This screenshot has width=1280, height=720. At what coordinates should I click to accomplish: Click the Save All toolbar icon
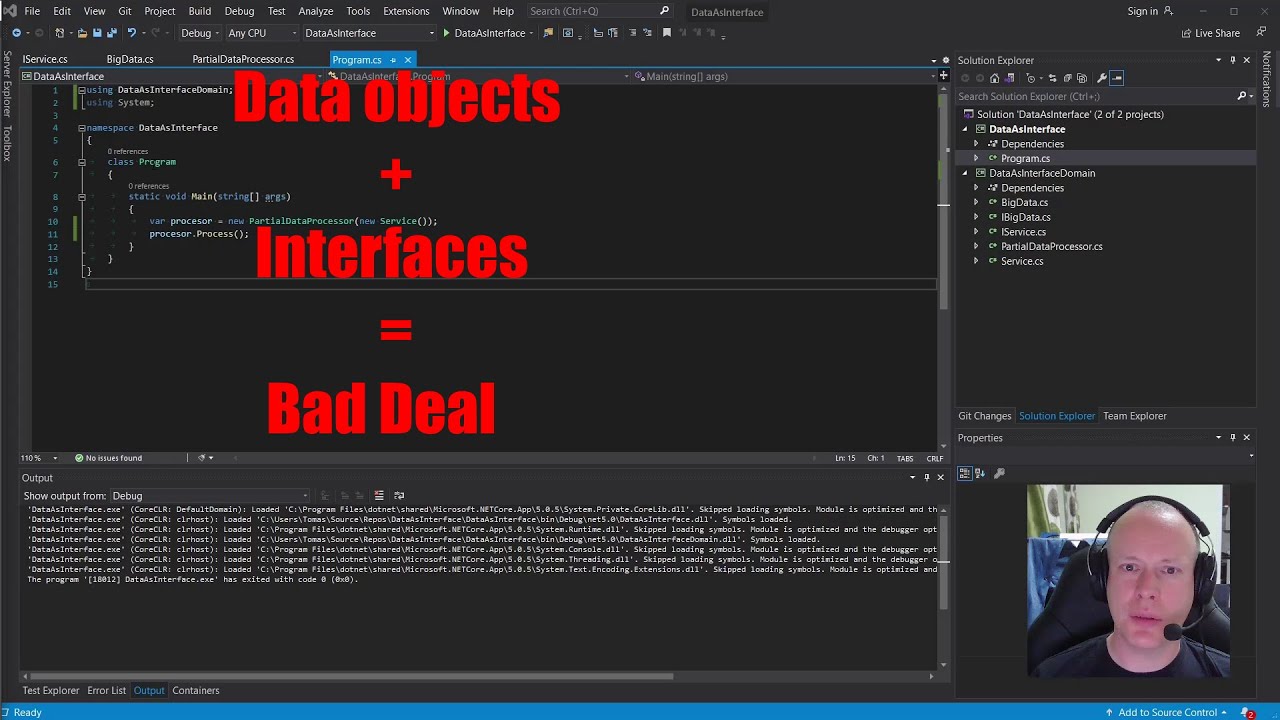pyautogui.click(x=112, y=33)
